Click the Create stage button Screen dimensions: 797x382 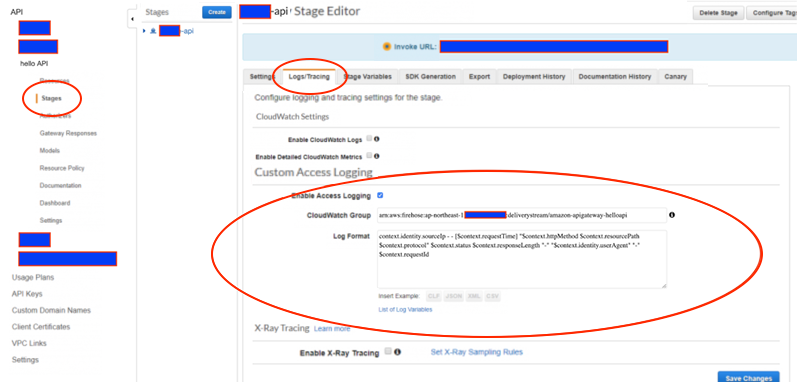coord(217,12)
